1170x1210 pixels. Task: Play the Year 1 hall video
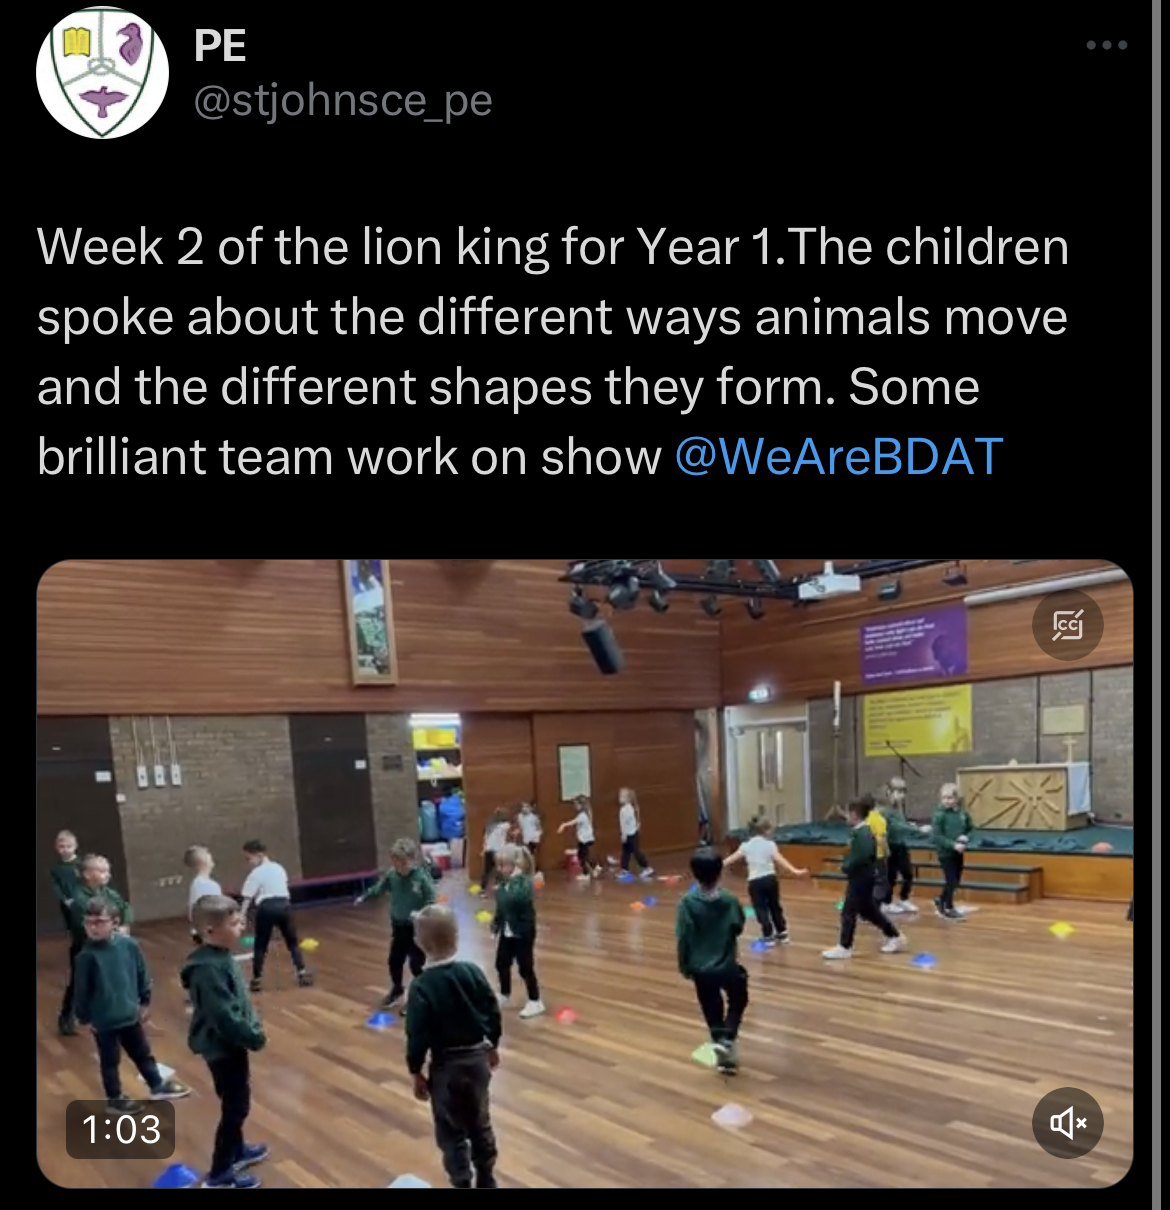(x=585, y=874)
